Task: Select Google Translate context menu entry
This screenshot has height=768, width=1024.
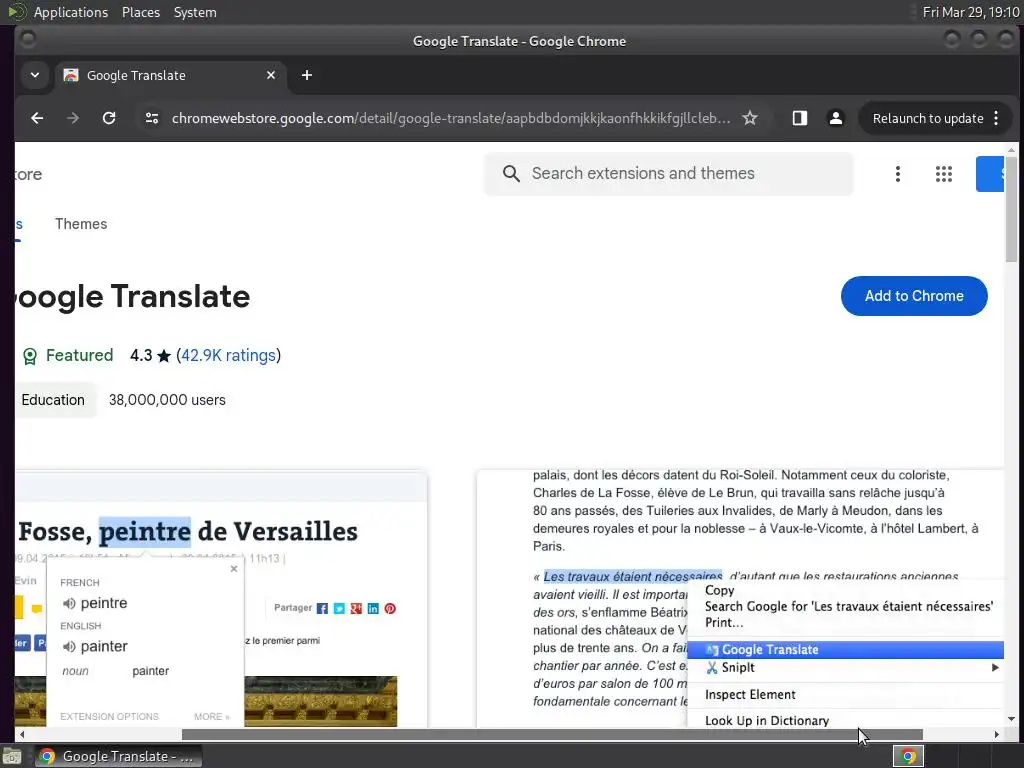Action: (x=846, y=650)
